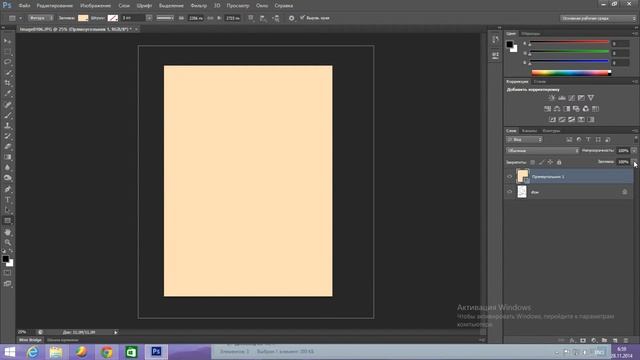Open the blend mode dropdown
The image size is (640, 360).
tap(542, 151)
